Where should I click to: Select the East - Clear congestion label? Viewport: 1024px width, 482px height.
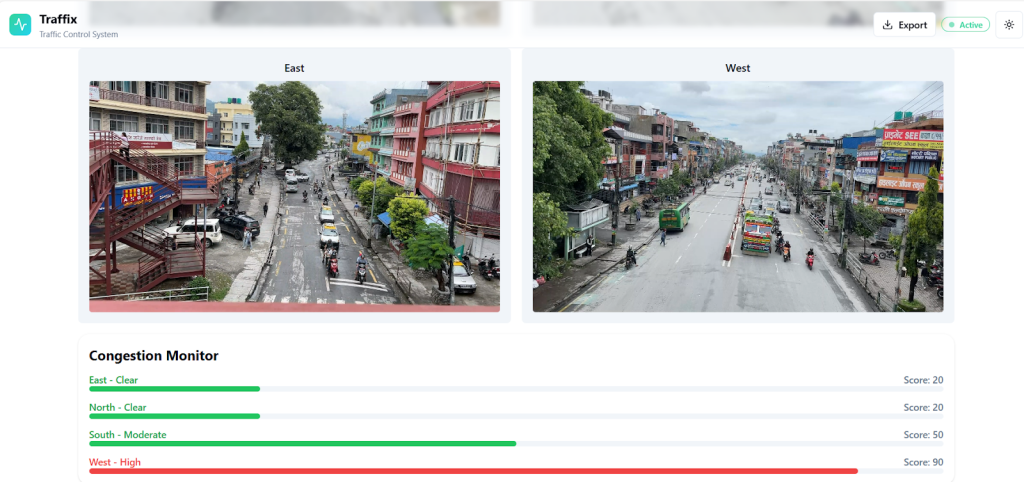coord(113,380)
